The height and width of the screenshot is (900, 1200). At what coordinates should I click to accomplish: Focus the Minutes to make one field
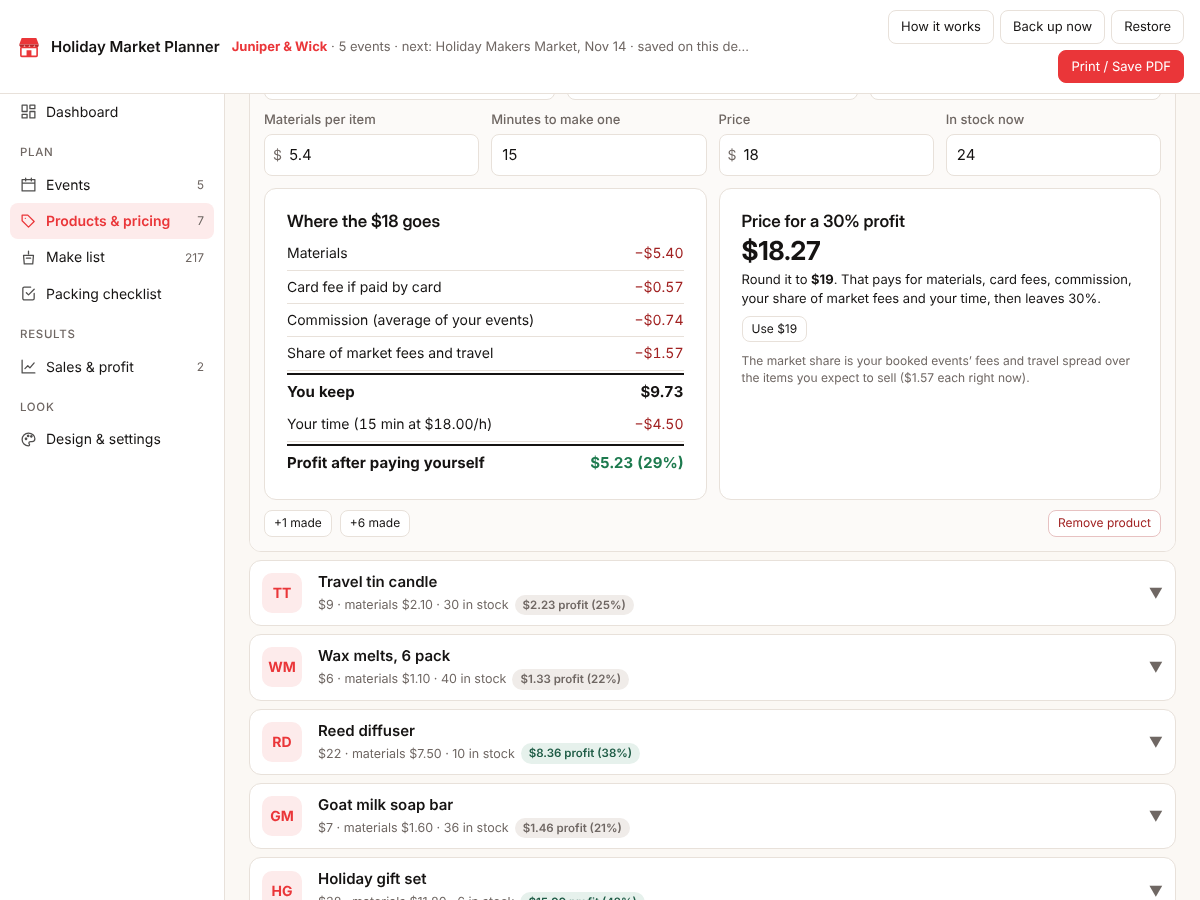click(598, 155)
